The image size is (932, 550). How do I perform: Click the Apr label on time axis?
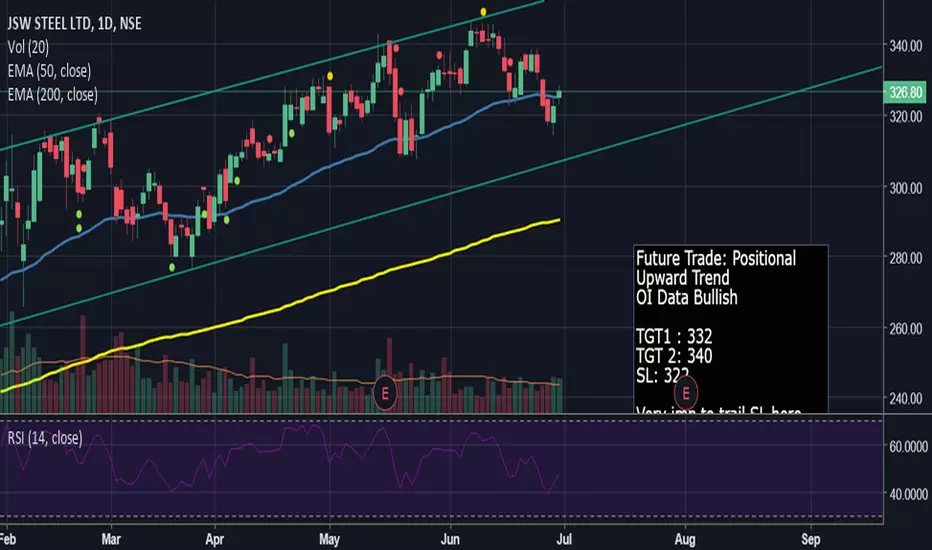pos(214,539)
